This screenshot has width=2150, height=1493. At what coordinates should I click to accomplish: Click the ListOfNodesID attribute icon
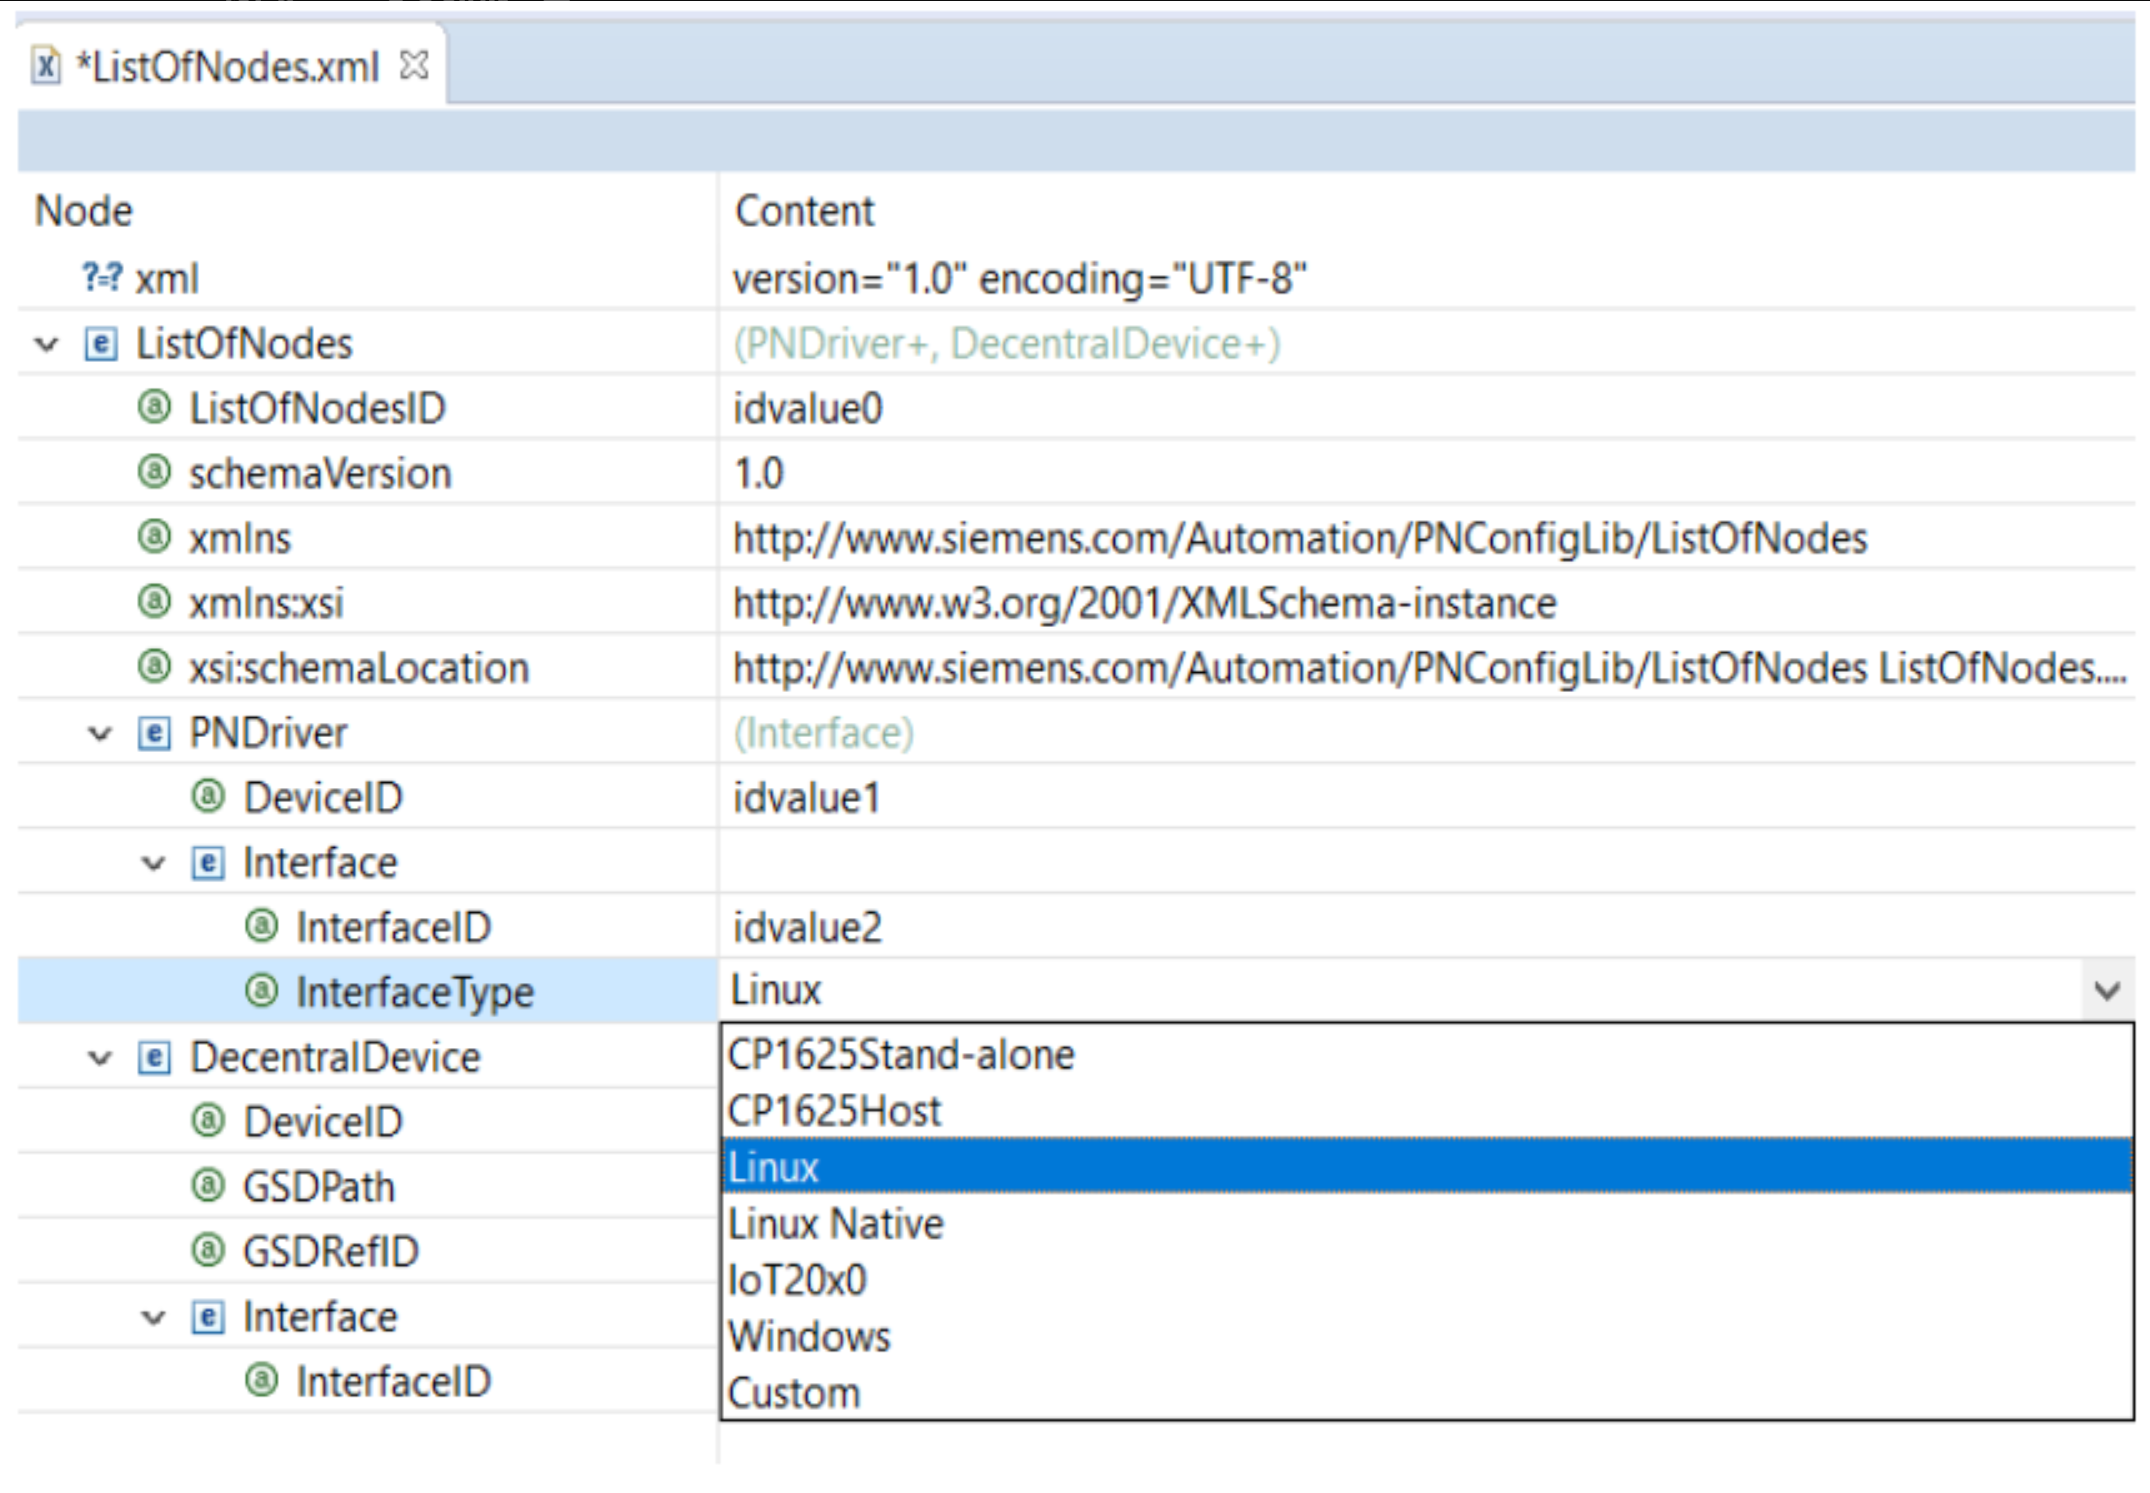[x=154, y=408]
